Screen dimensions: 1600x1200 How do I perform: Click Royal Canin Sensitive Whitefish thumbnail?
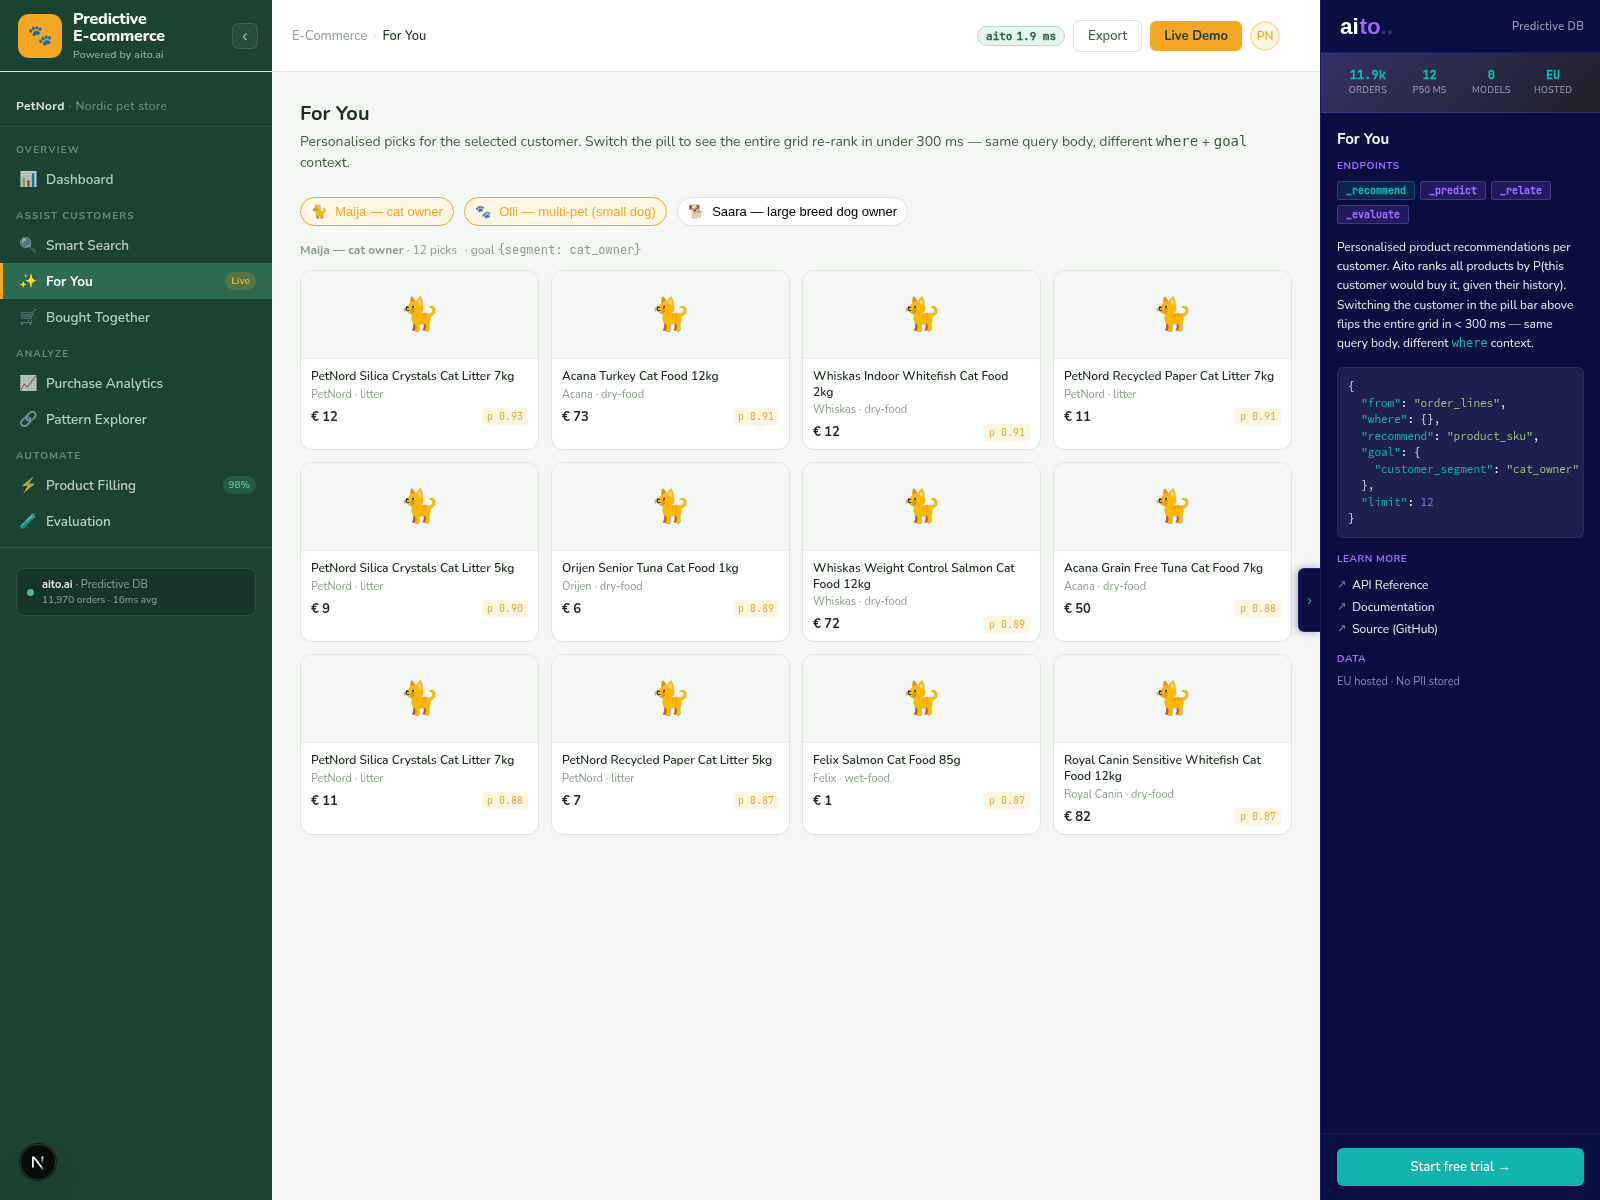coord(1172,699)
